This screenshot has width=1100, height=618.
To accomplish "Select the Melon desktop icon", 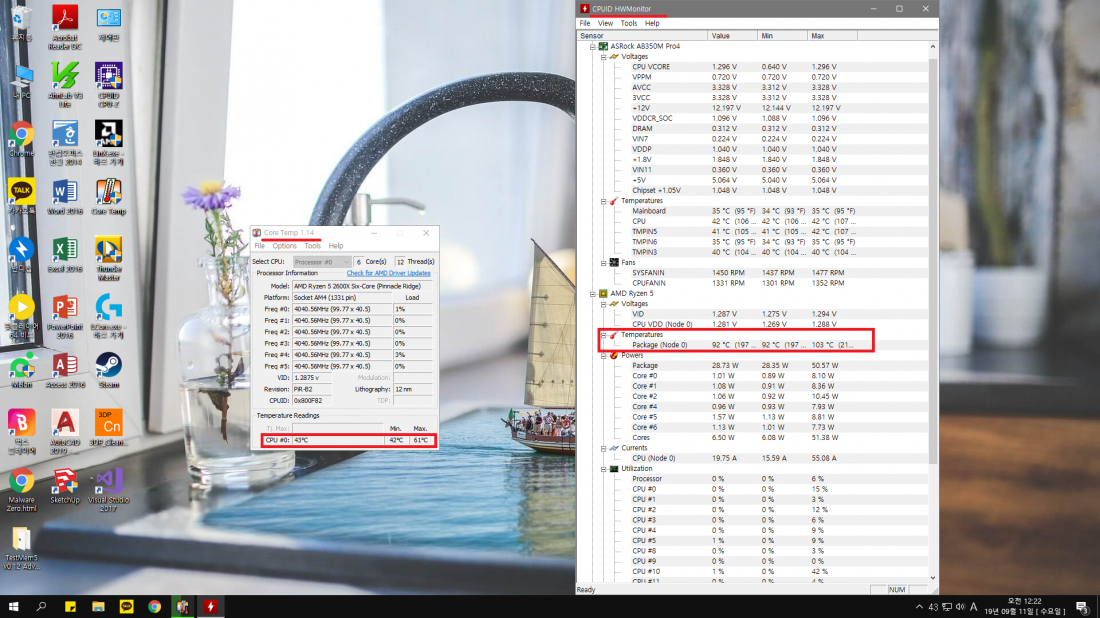I will click(21, 371).
